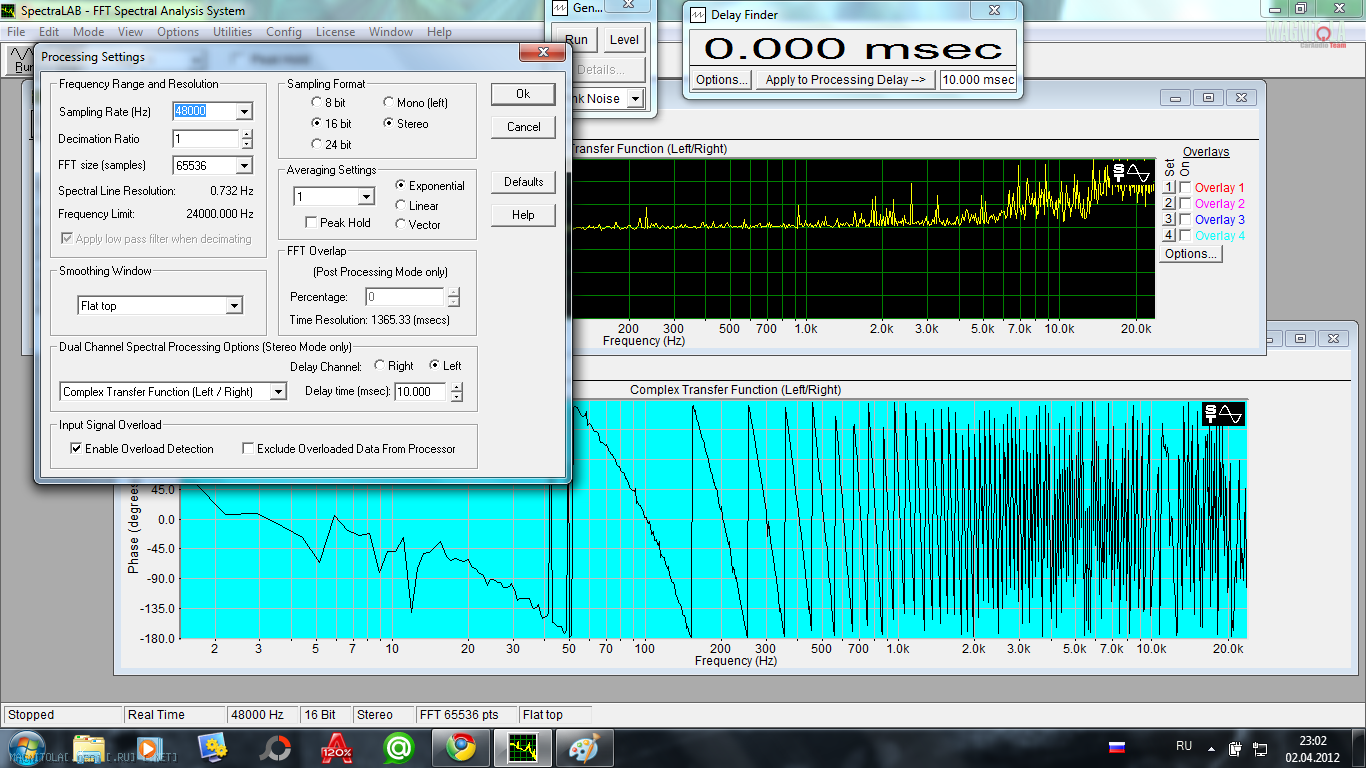Click Ok in Processing Settings
This screenshot has height=768, width=1366.
523,94
